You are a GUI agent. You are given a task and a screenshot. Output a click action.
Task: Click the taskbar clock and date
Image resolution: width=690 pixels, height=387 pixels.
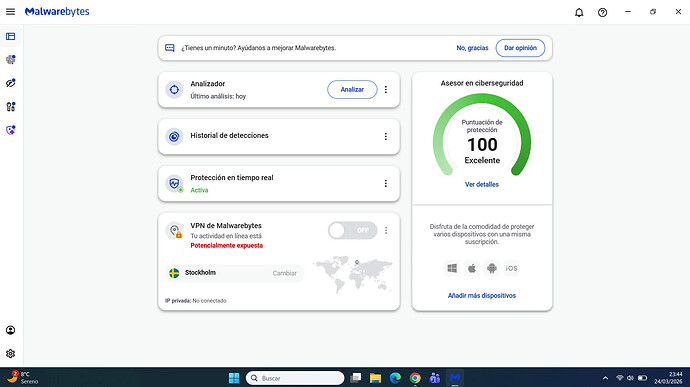[x=668, y=378]
